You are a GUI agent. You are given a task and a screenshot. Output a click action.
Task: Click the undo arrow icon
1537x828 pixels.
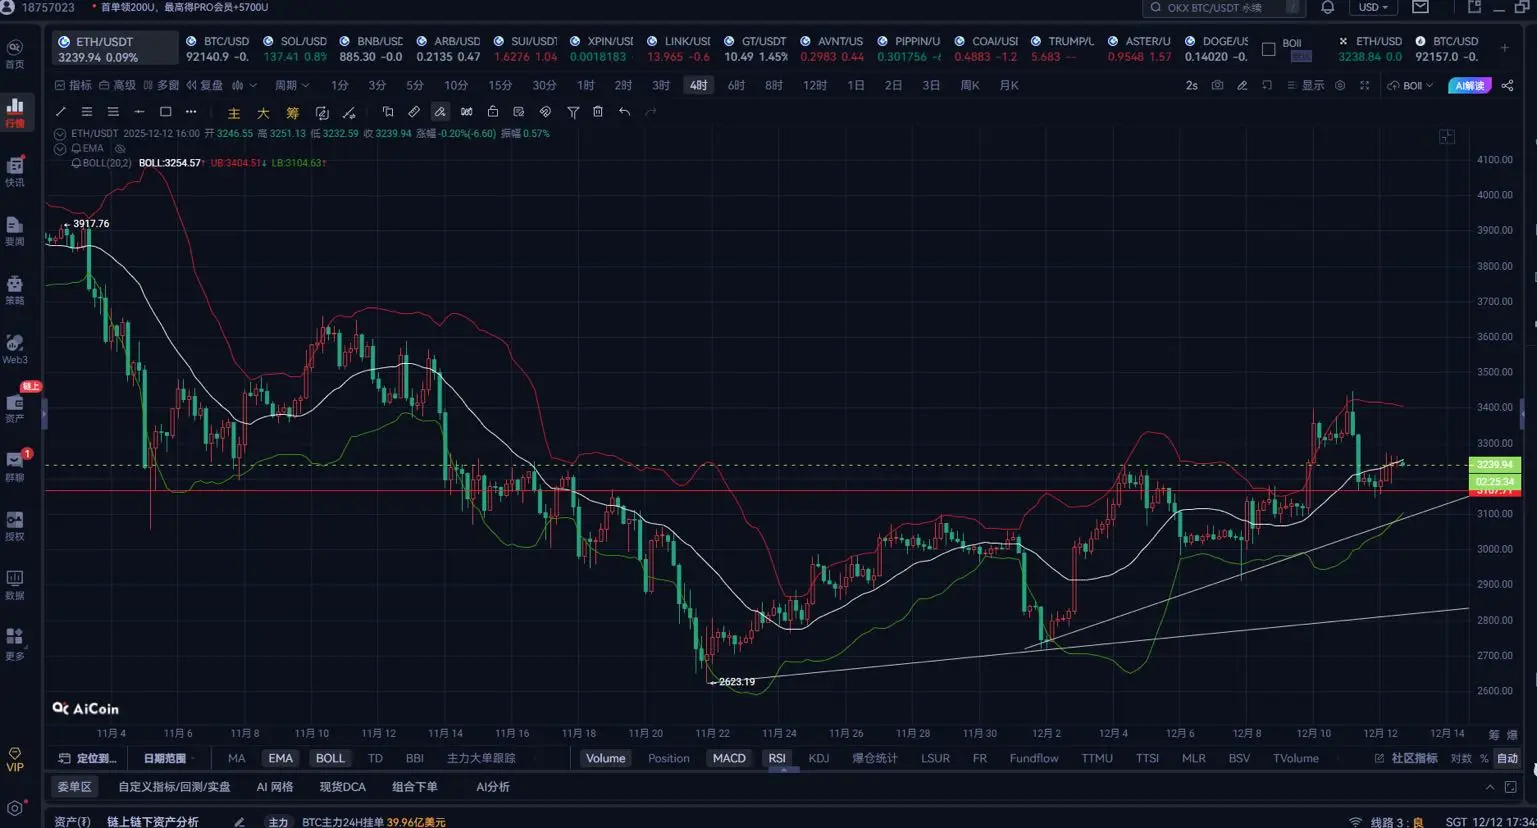pyautogui.click(x=624, y=112)
